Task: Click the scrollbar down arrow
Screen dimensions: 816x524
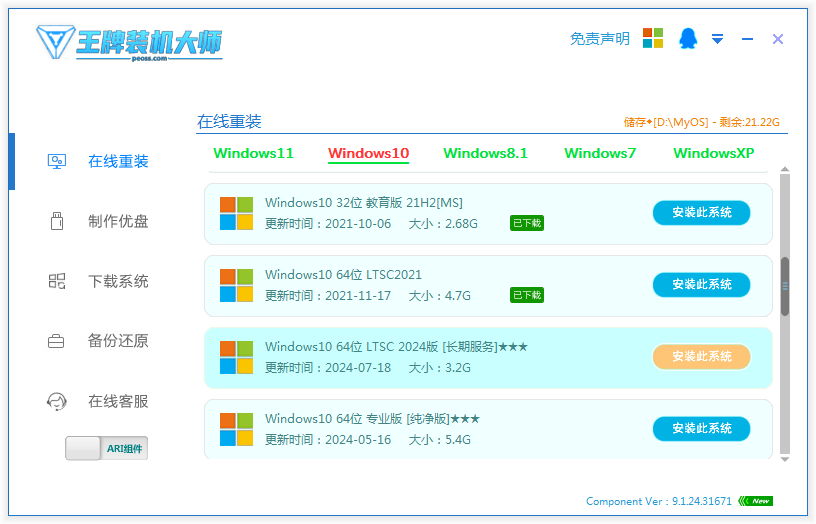Action: tap(785, 459)
